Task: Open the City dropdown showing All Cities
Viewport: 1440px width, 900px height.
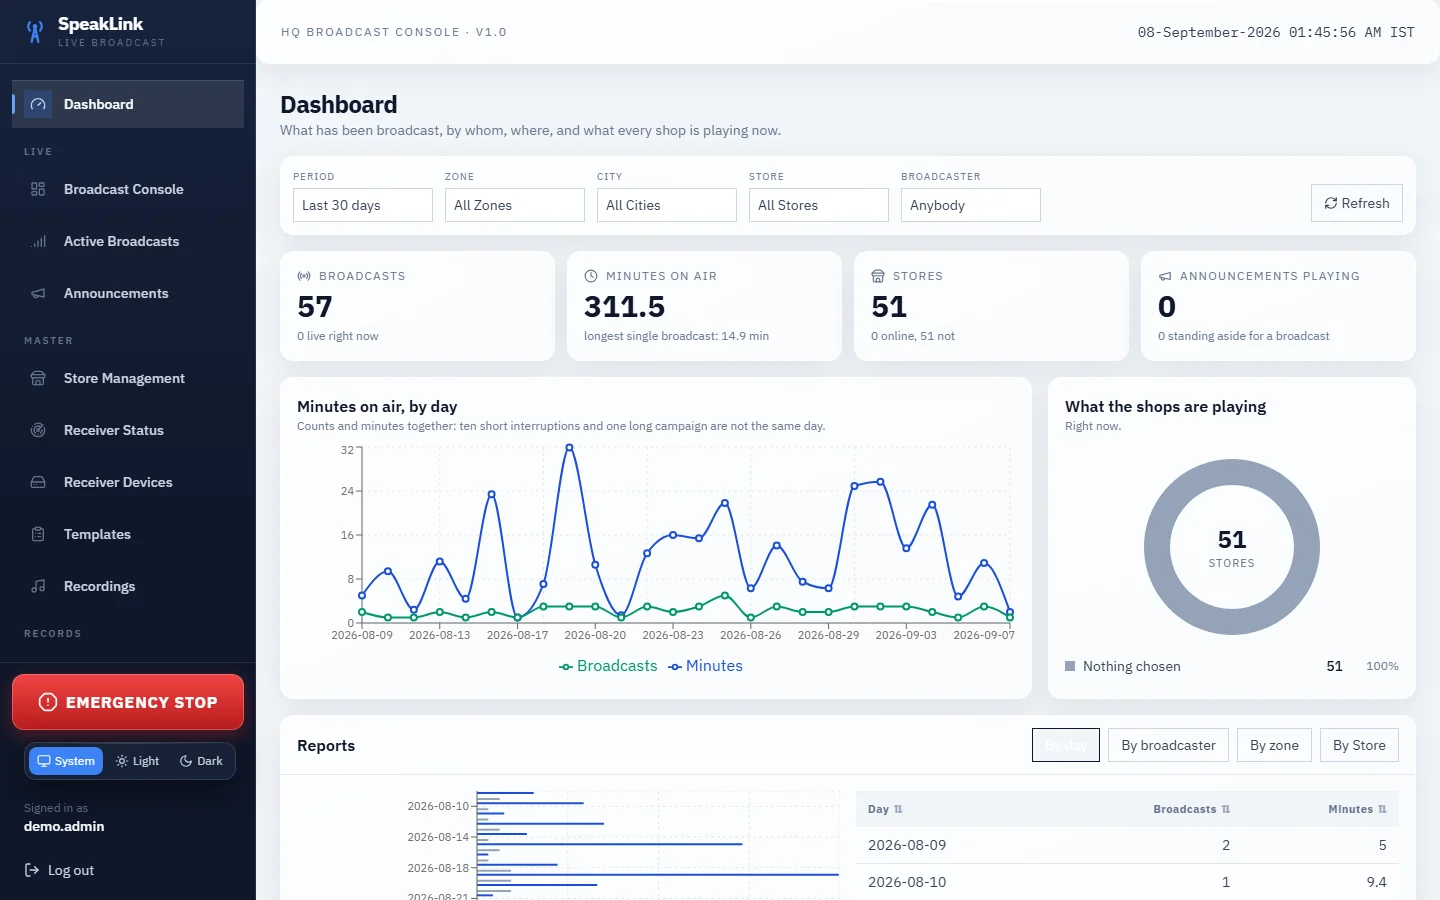Action: click(667, 205)
